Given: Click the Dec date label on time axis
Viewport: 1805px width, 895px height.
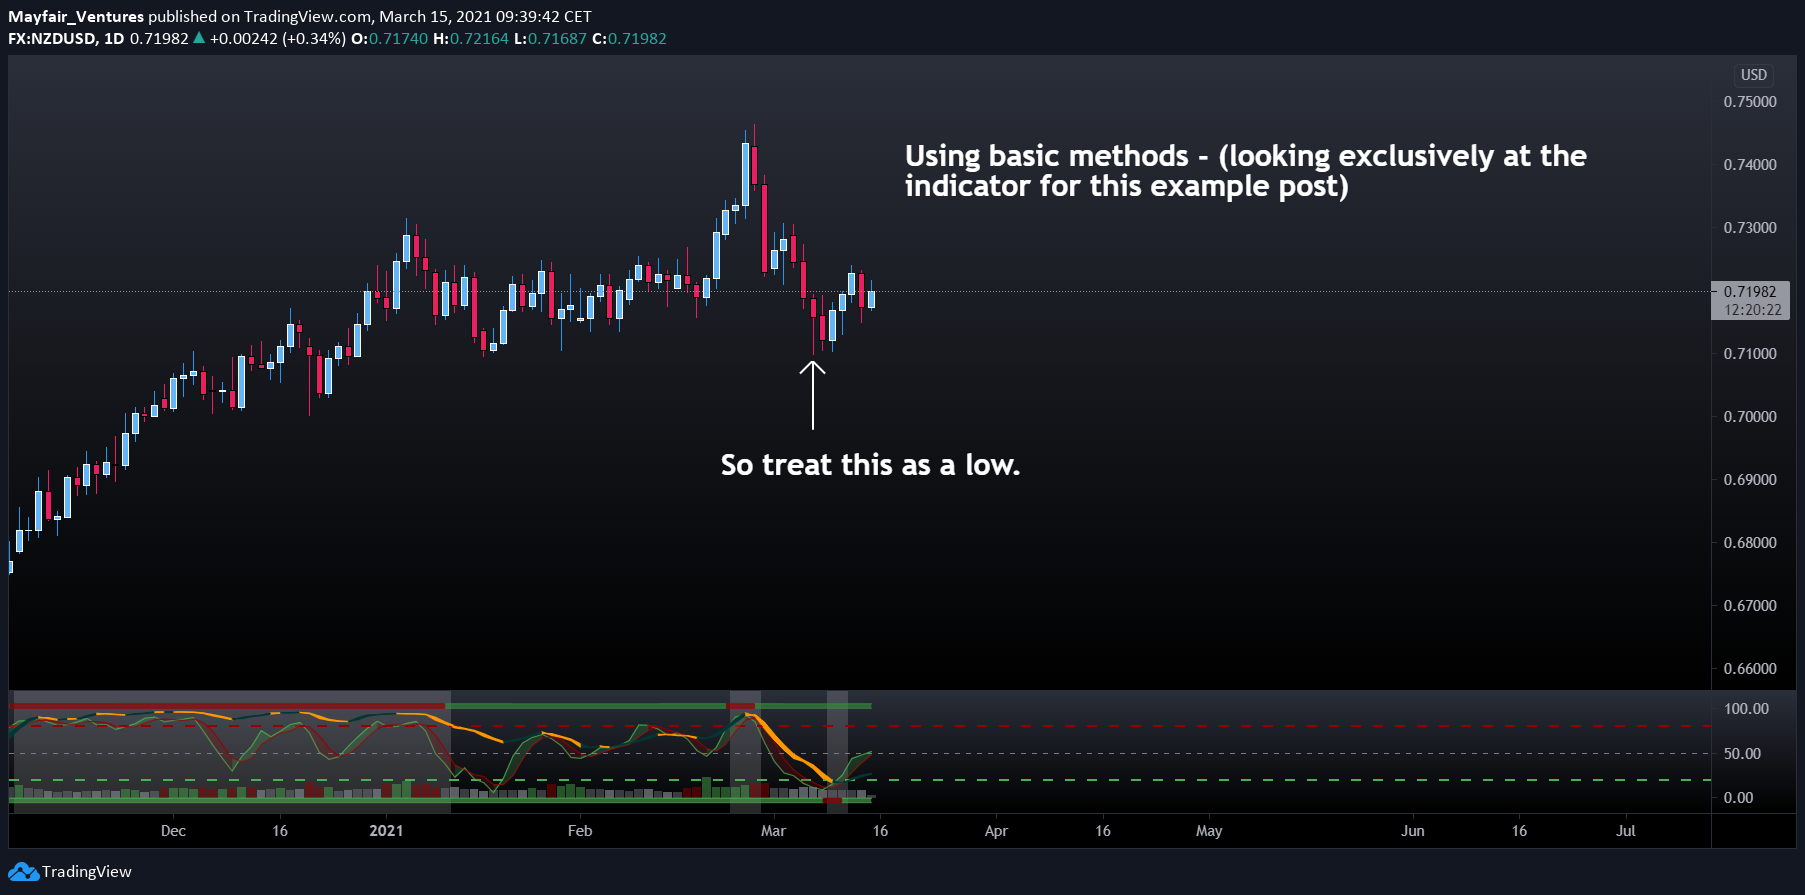Looking at the screenshot, I should (173, 831).
